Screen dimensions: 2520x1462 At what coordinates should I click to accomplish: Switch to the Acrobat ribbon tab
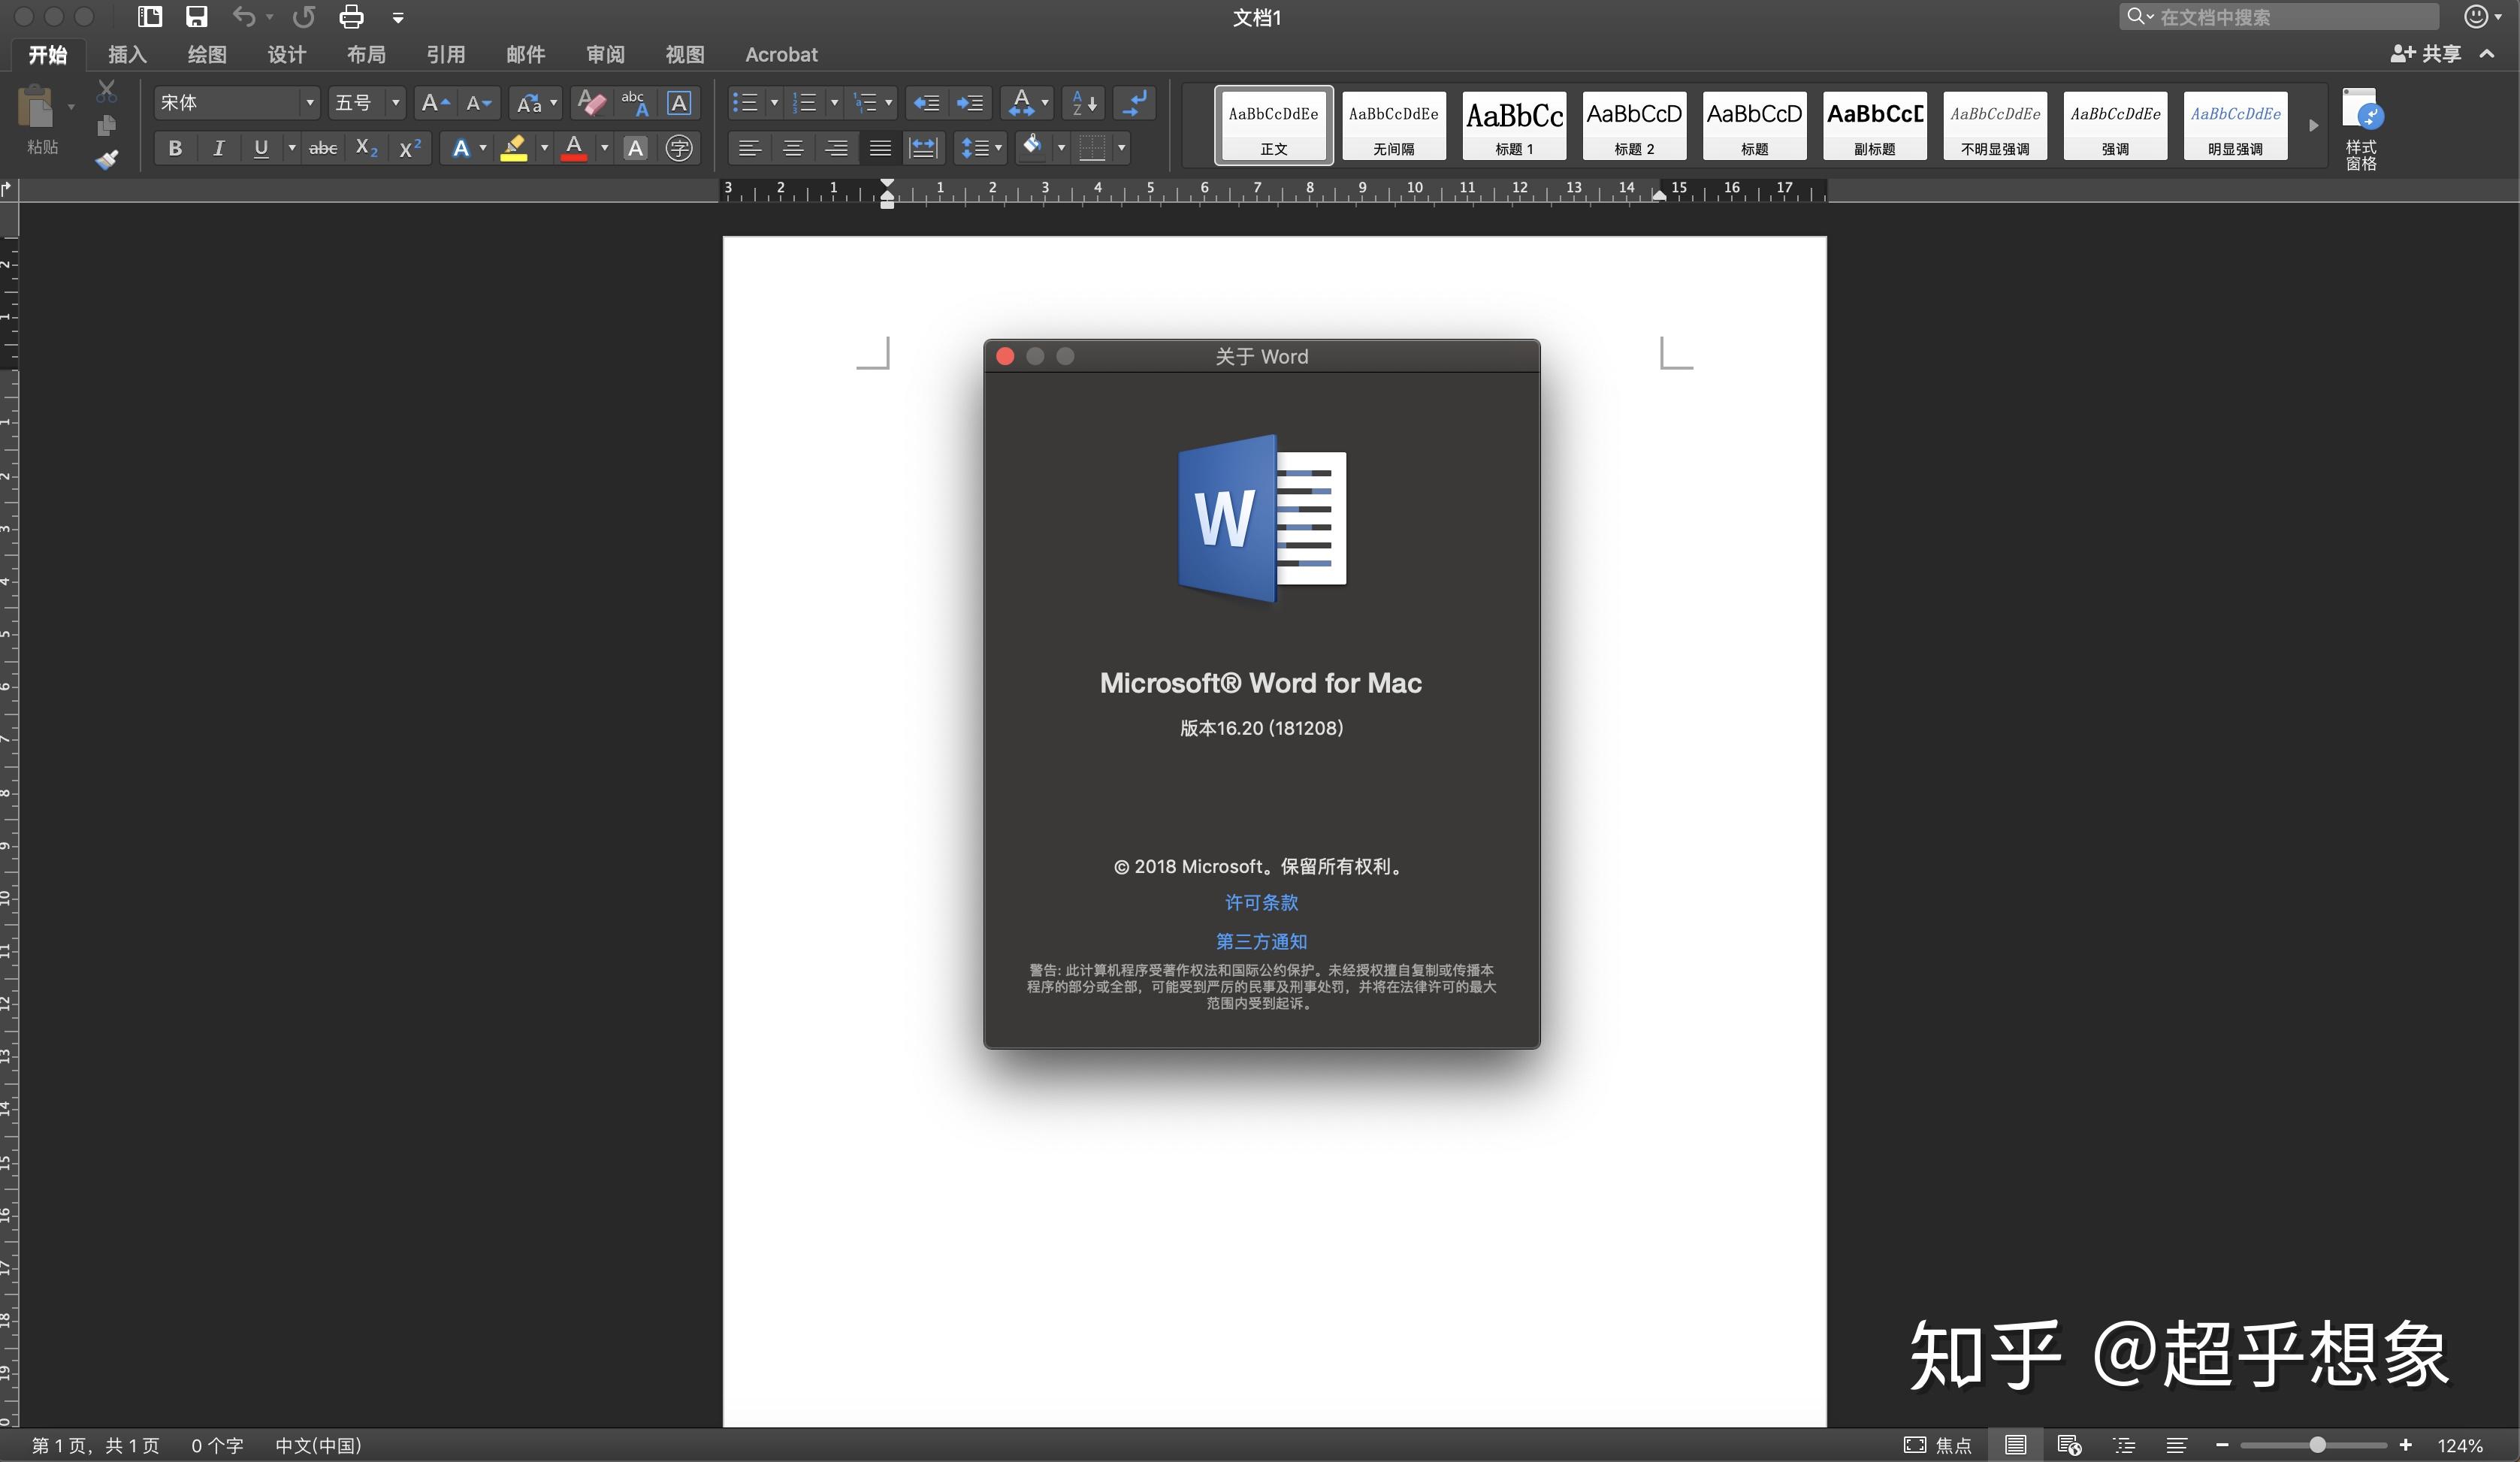[781, 54]
